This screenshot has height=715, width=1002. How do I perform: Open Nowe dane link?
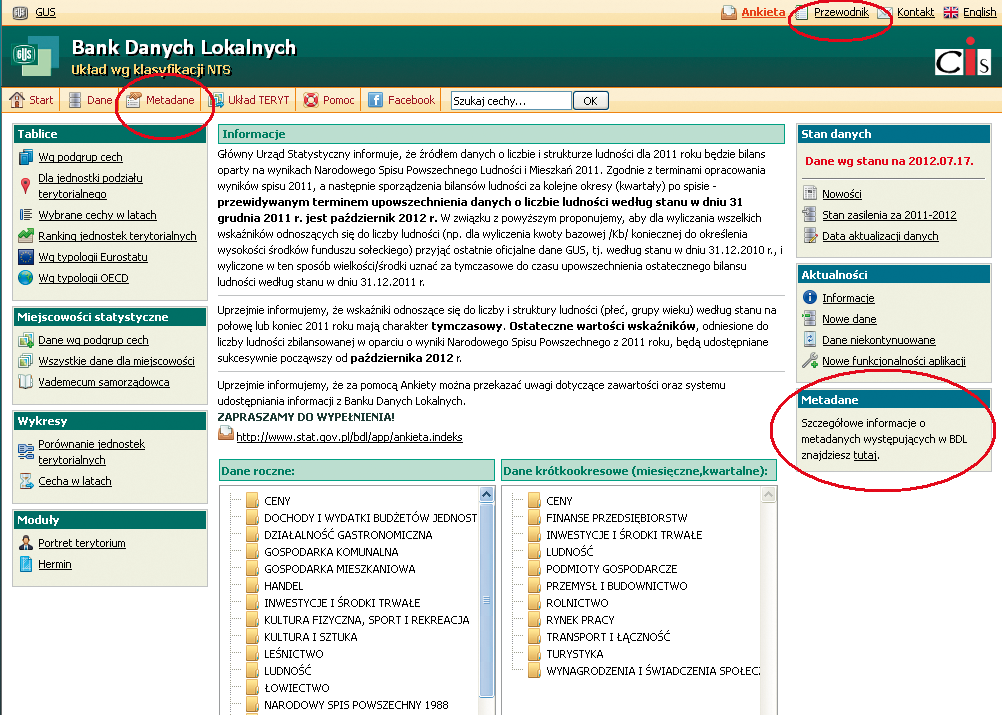(849, 319)
